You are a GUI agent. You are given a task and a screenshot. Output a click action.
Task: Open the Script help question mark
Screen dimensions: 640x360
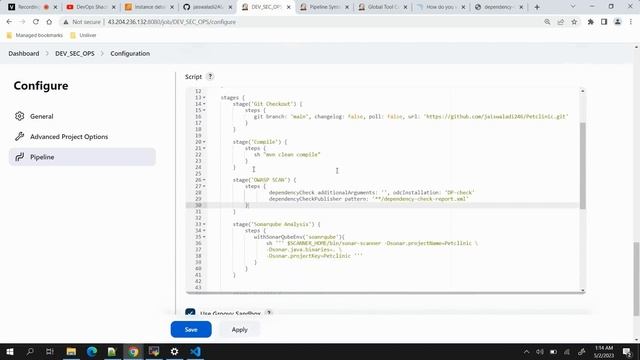click(210, 77)
